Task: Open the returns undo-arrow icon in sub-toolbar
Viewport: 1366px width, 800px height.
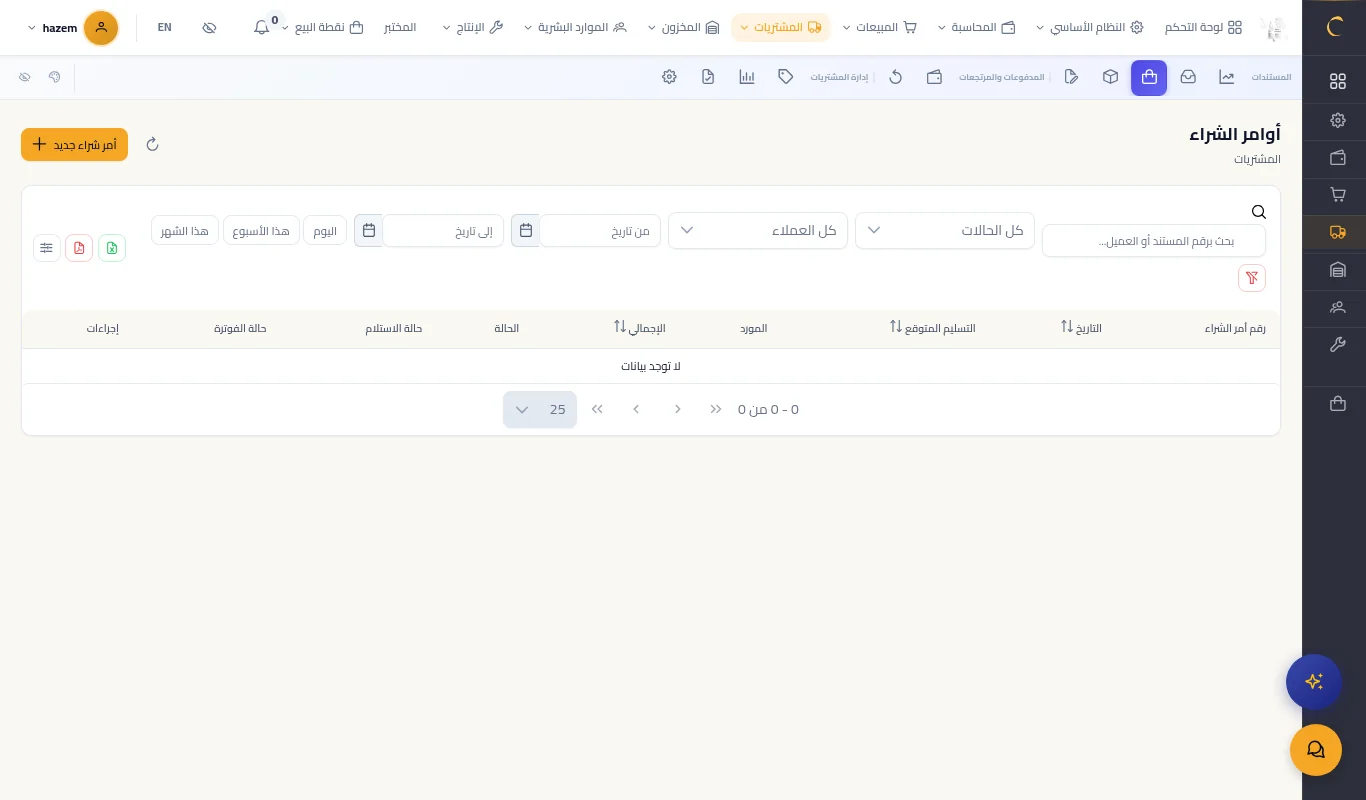Action: pos(896,77)
